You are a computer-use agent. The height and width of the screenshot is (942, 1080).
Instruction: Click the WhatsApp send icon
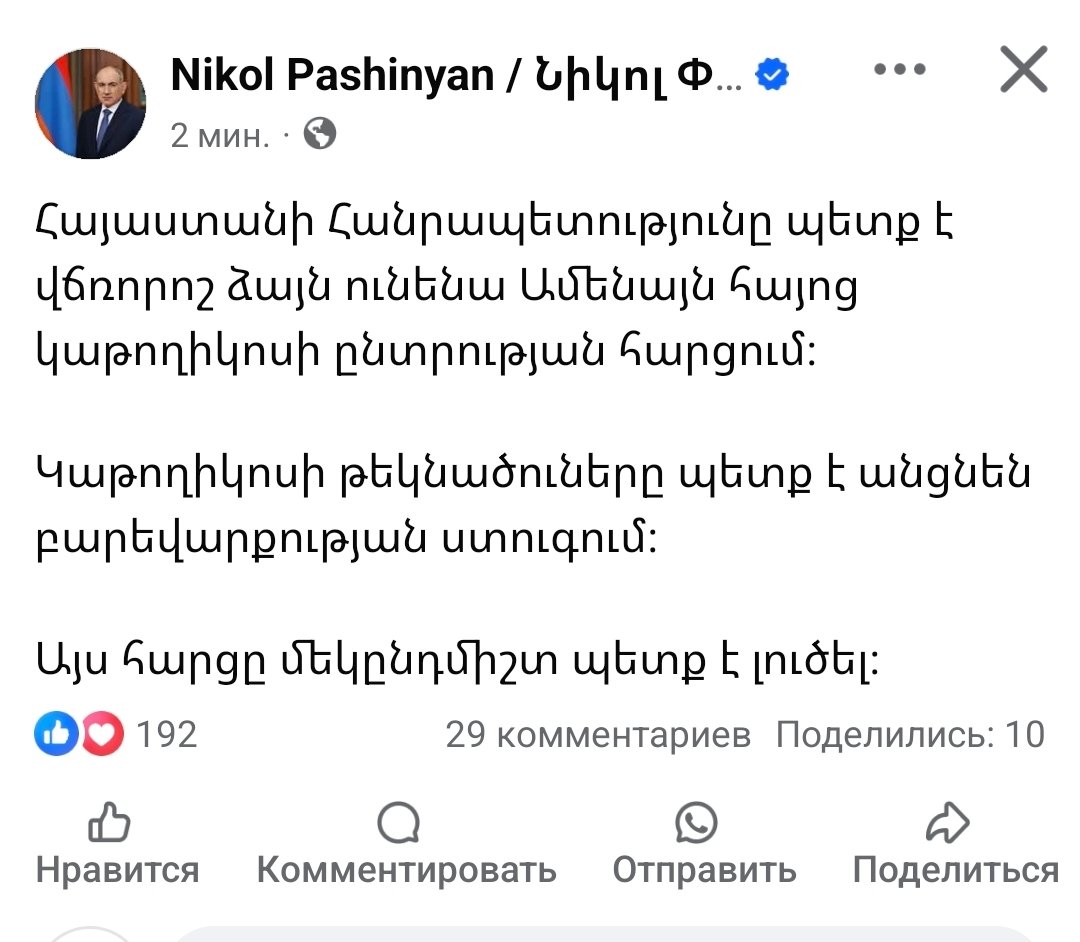(x=696, y=822)
